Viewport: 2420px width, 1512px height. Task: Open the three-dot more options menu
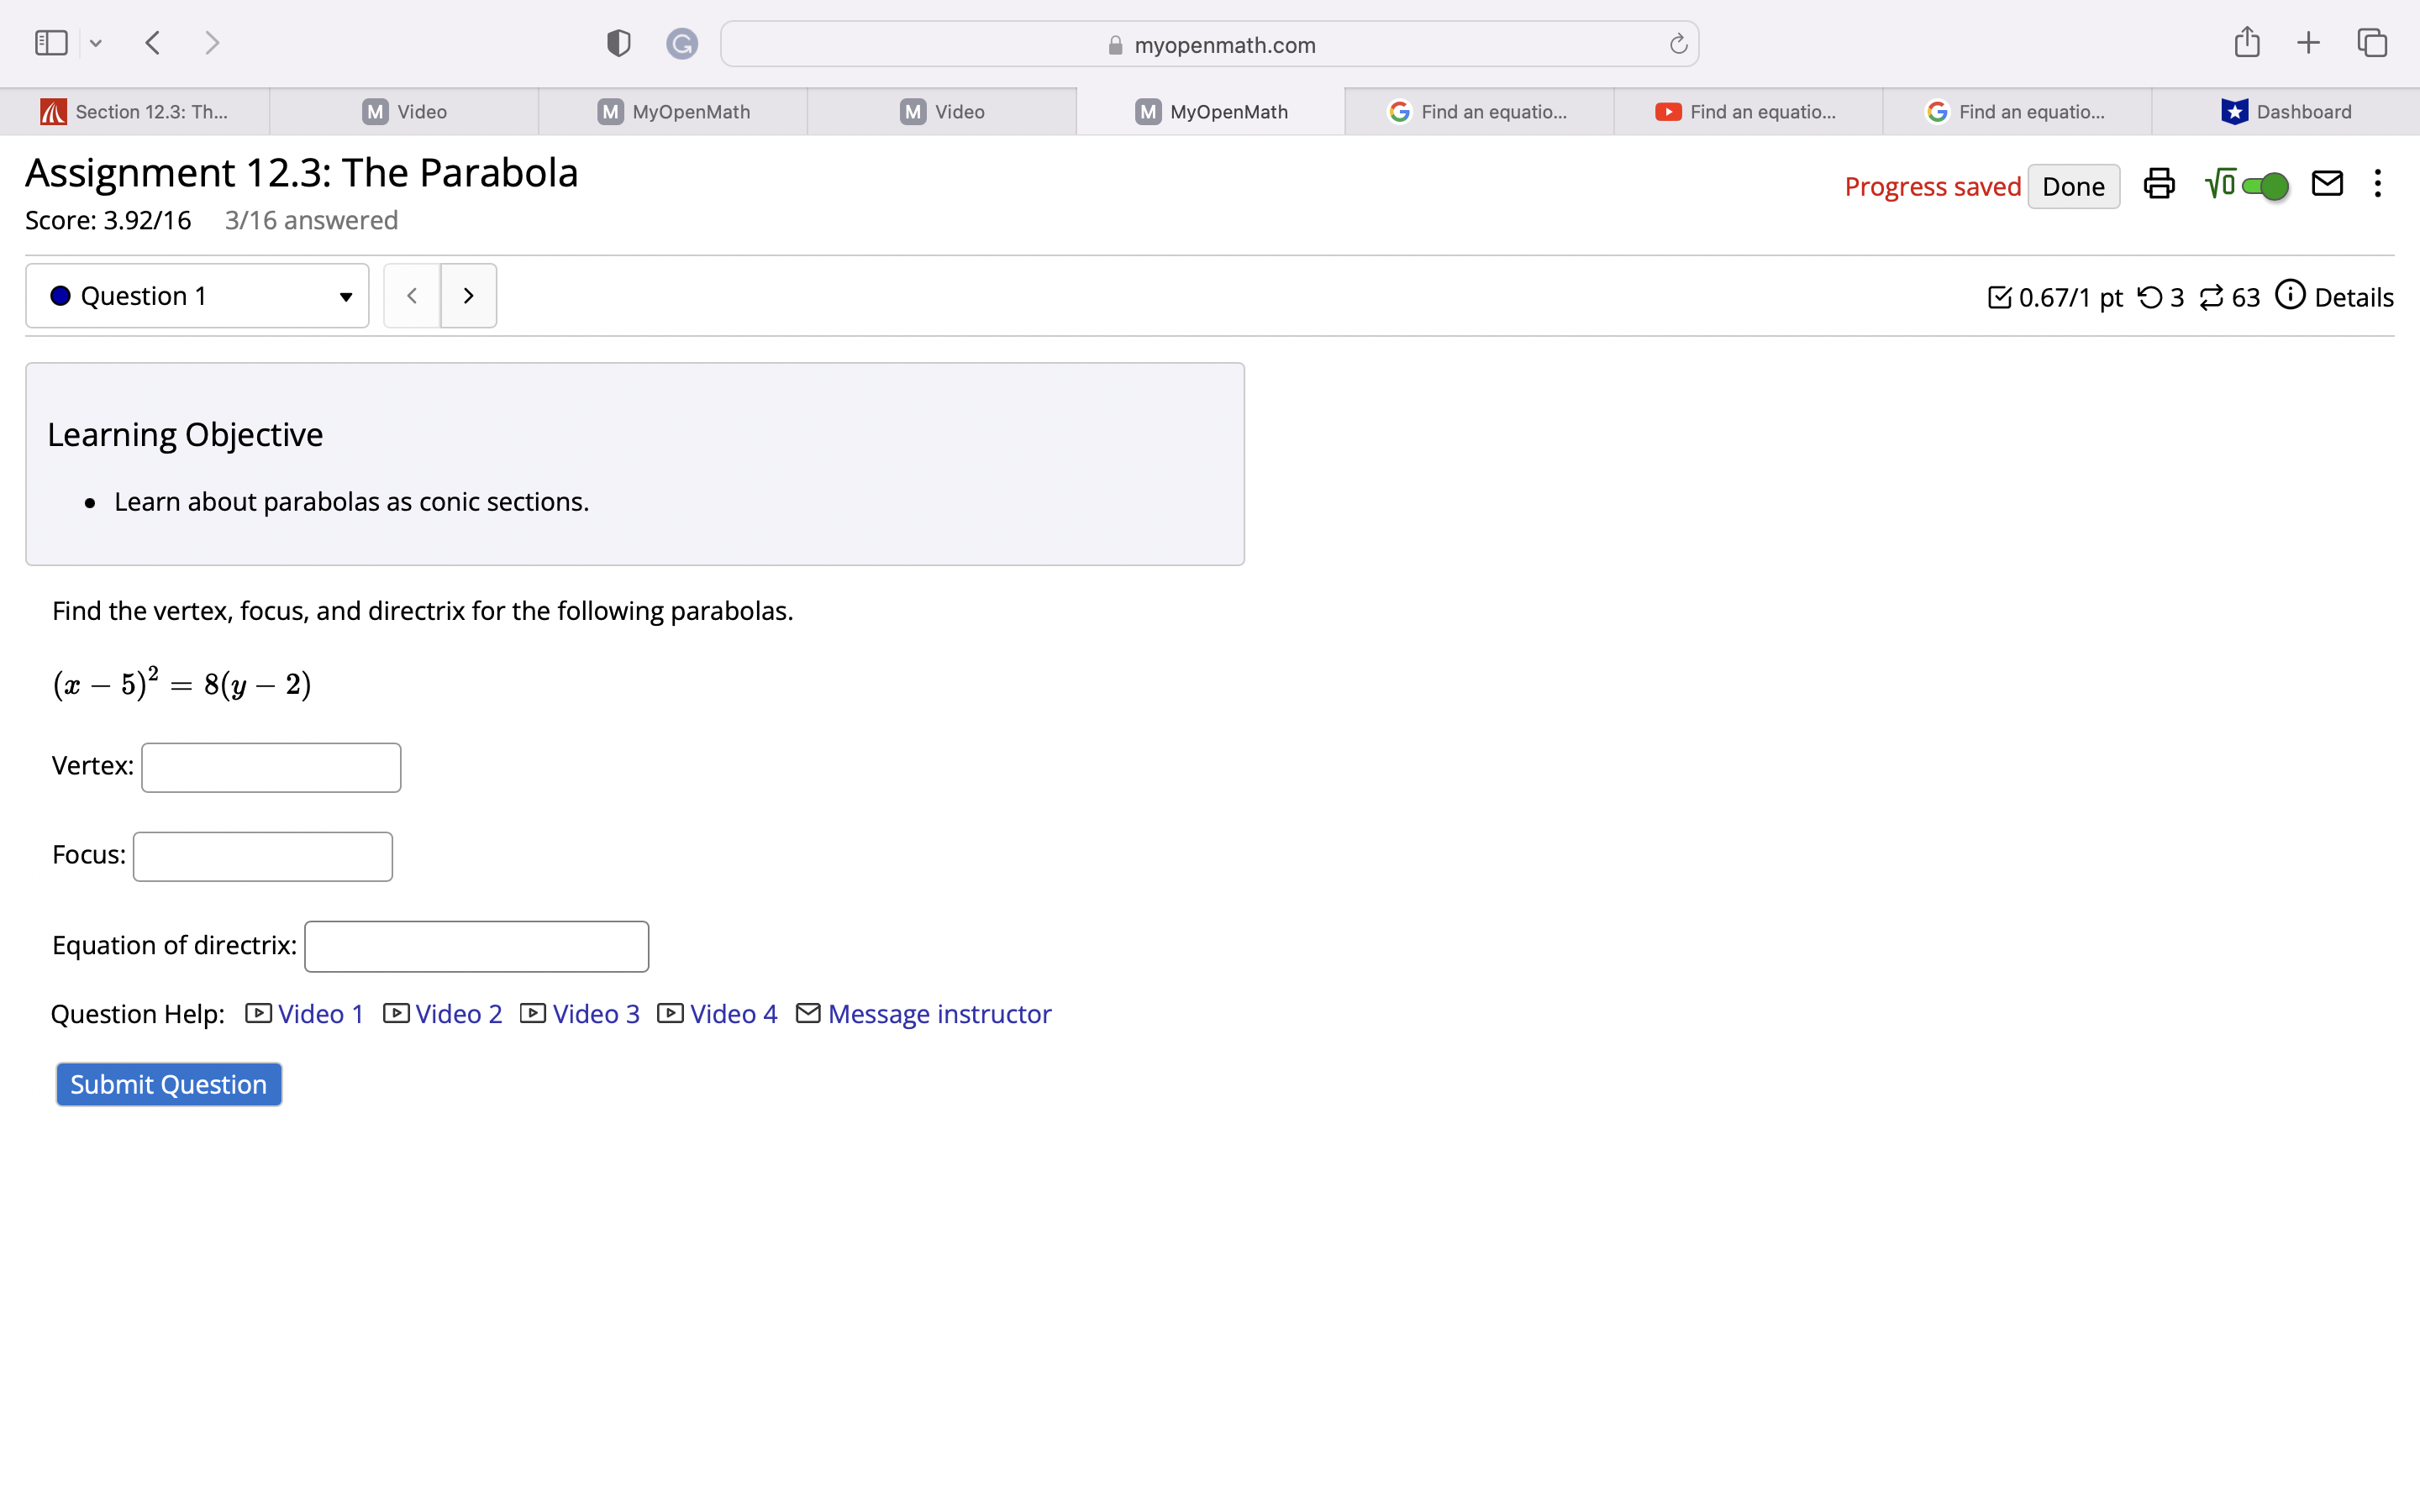2378,184
